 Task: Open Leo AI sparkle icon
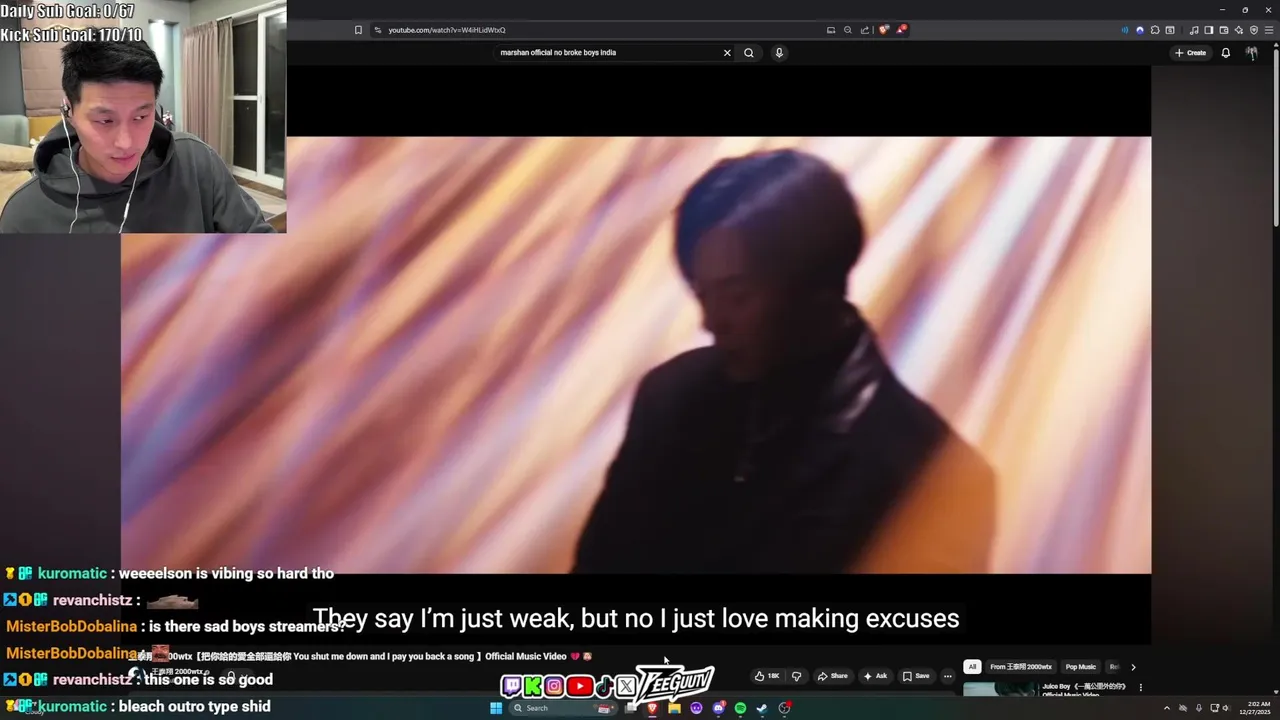point(1239,30)
